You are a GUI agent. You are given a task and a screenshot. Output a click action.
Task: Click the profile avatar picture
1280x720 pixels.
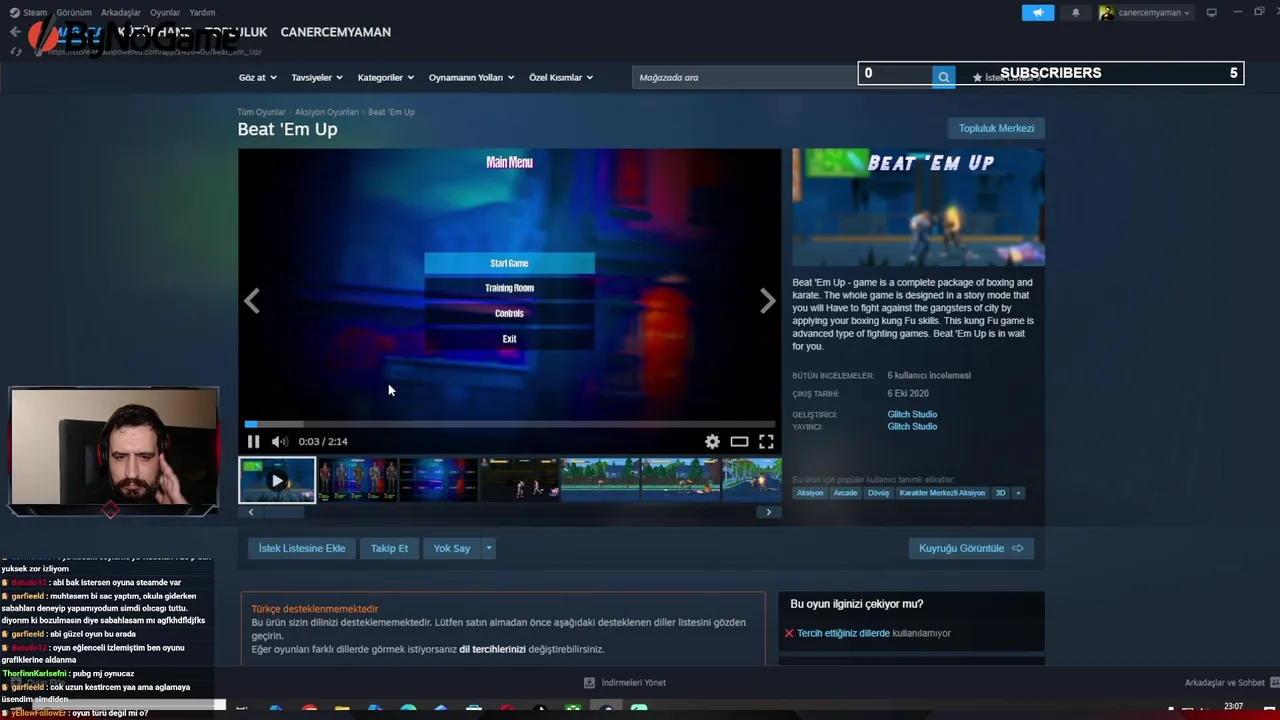point(1106,13)
